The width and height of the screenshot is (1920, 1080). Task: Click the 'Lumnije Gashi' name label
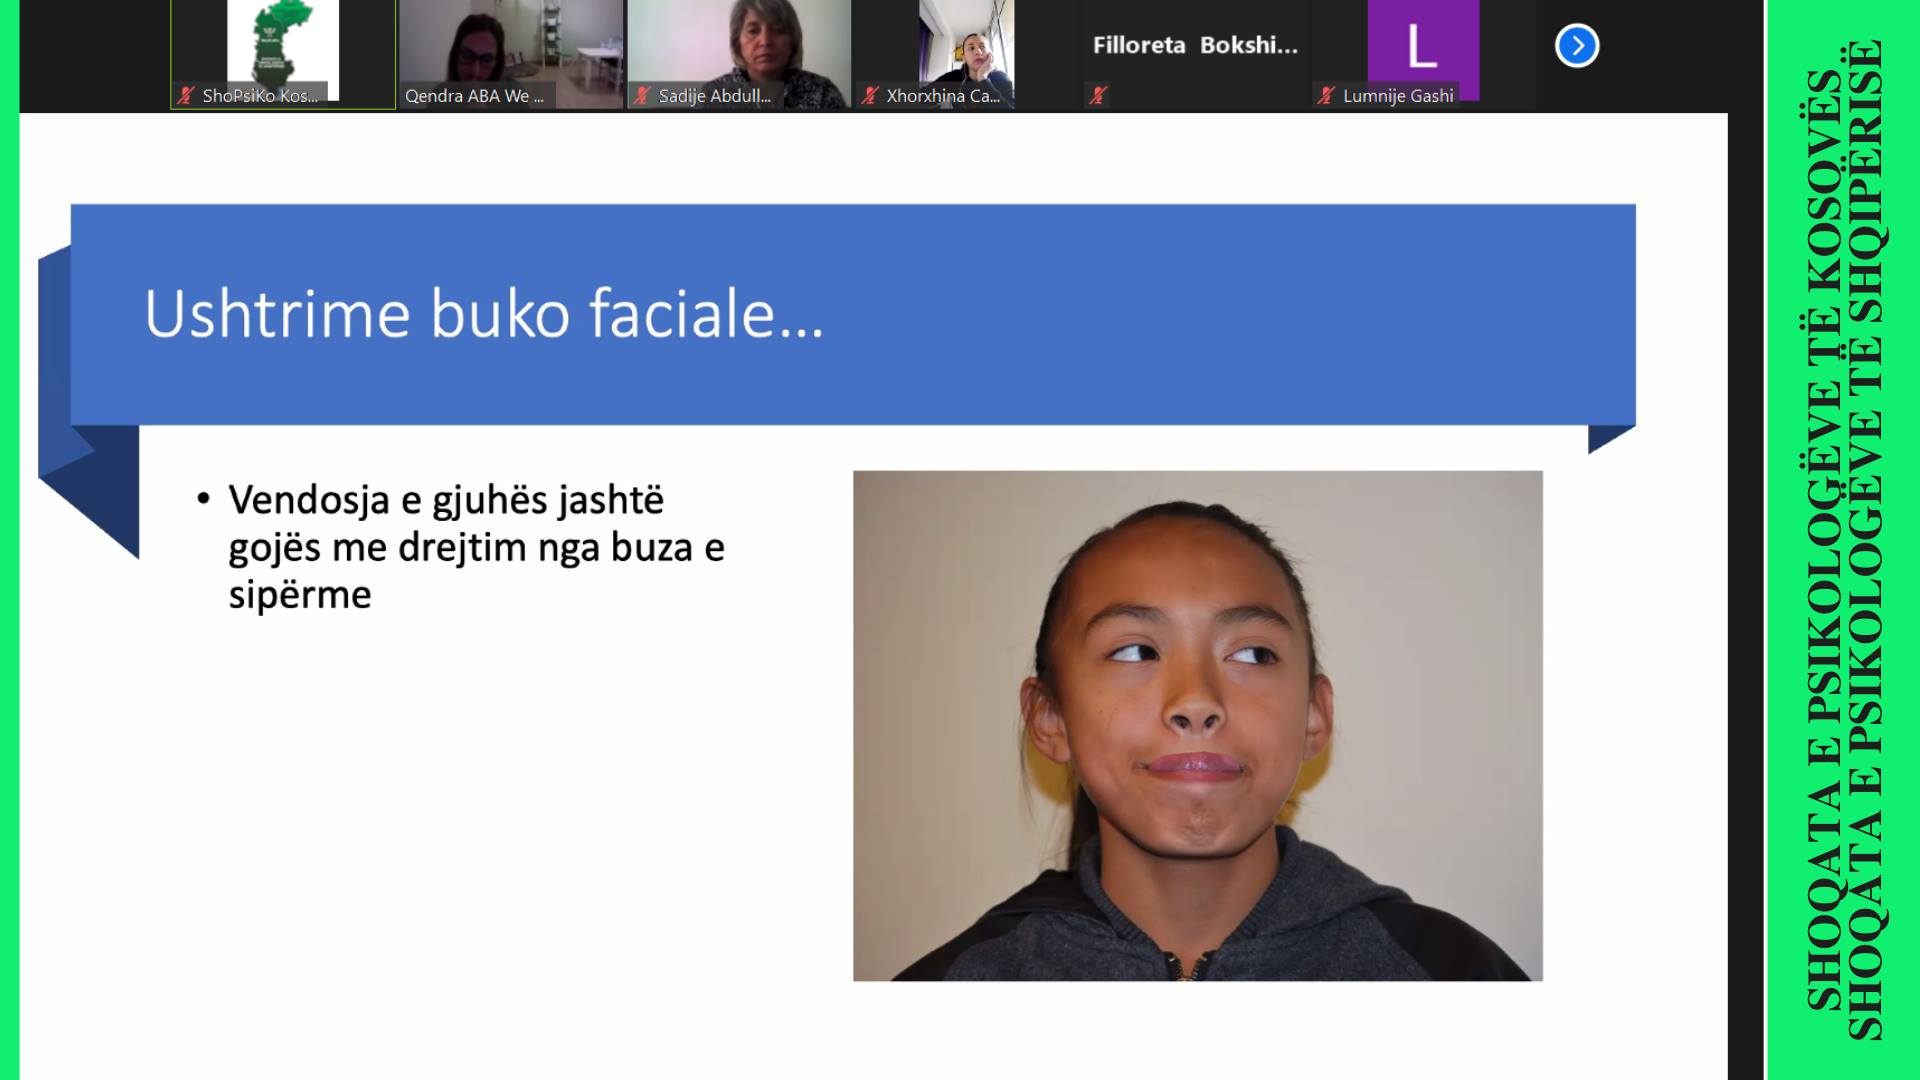(x=1398, y=96)
